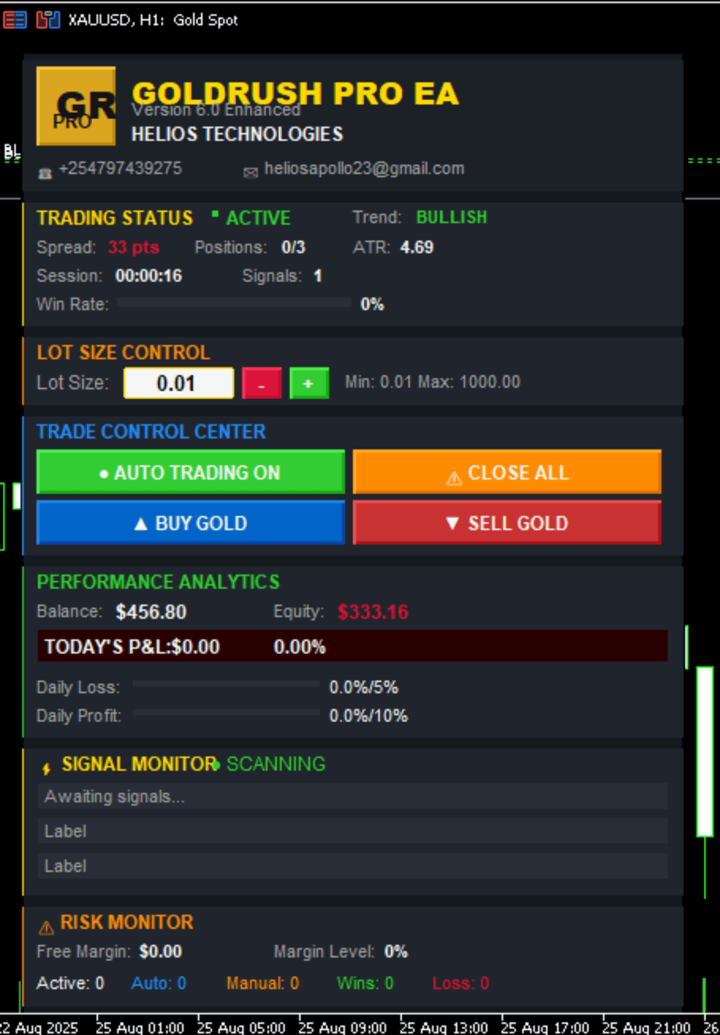Click the envelope icon beside the email
This screenshot has width=720, height=1035.
[251, 173]
